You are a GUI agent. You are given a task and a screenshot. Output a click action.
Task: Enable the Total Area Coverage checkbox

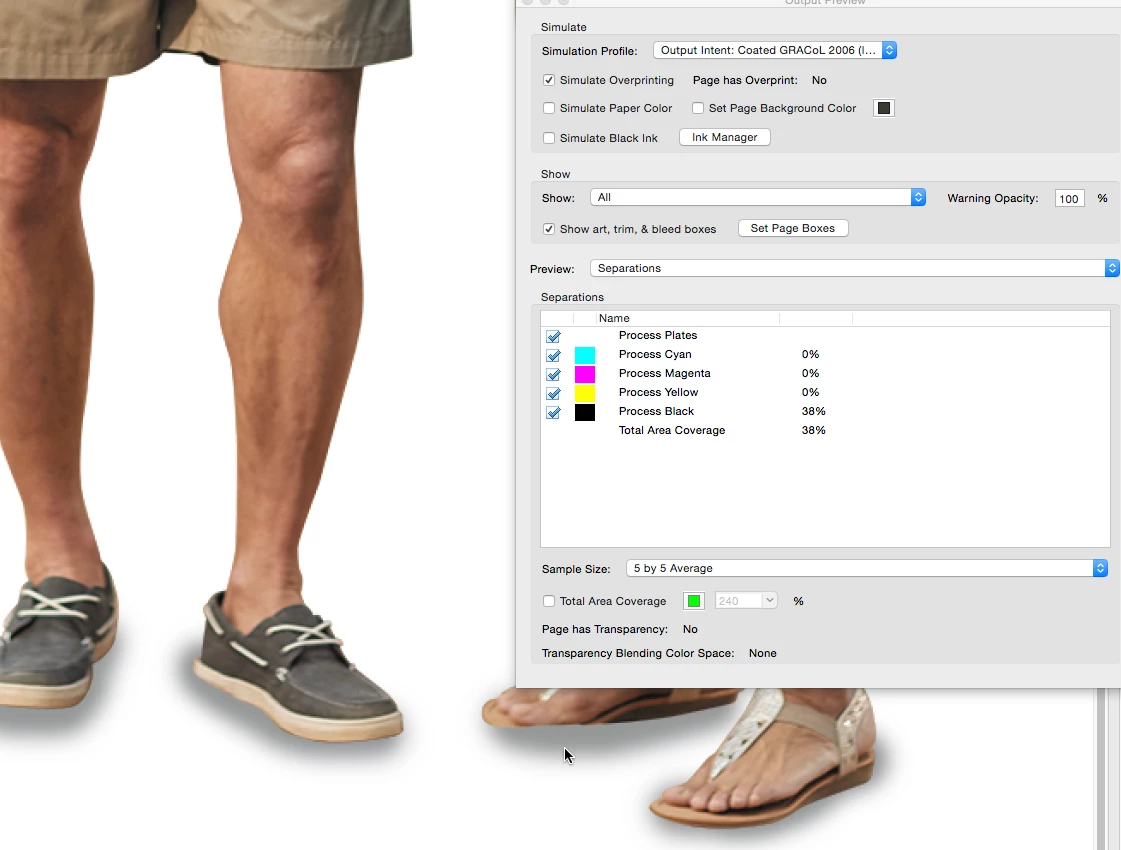coord(549,601)
